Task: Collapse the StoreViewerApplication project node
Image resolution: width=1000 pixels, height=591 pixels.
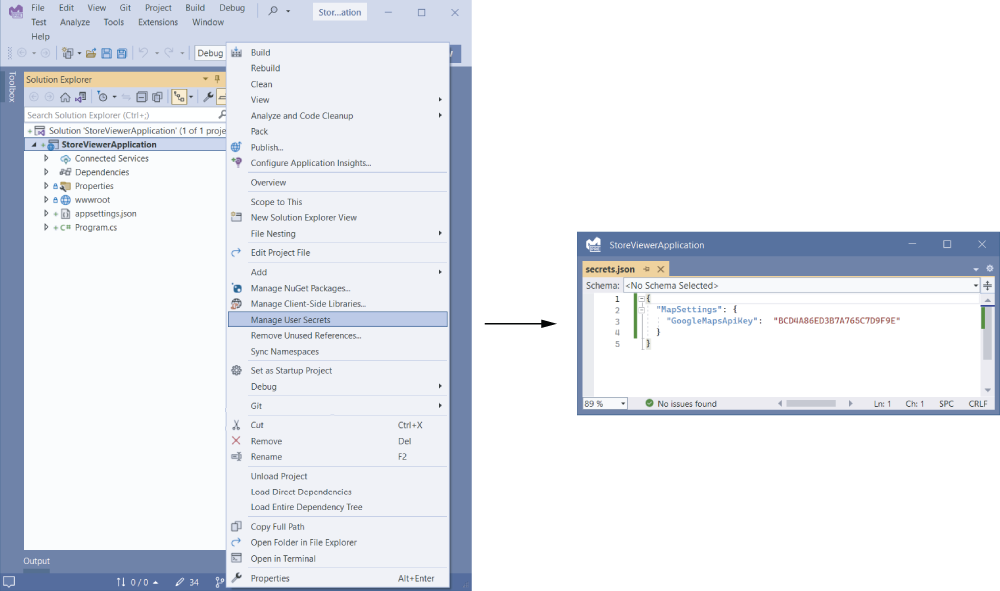Action: click(x=34, y=145)
